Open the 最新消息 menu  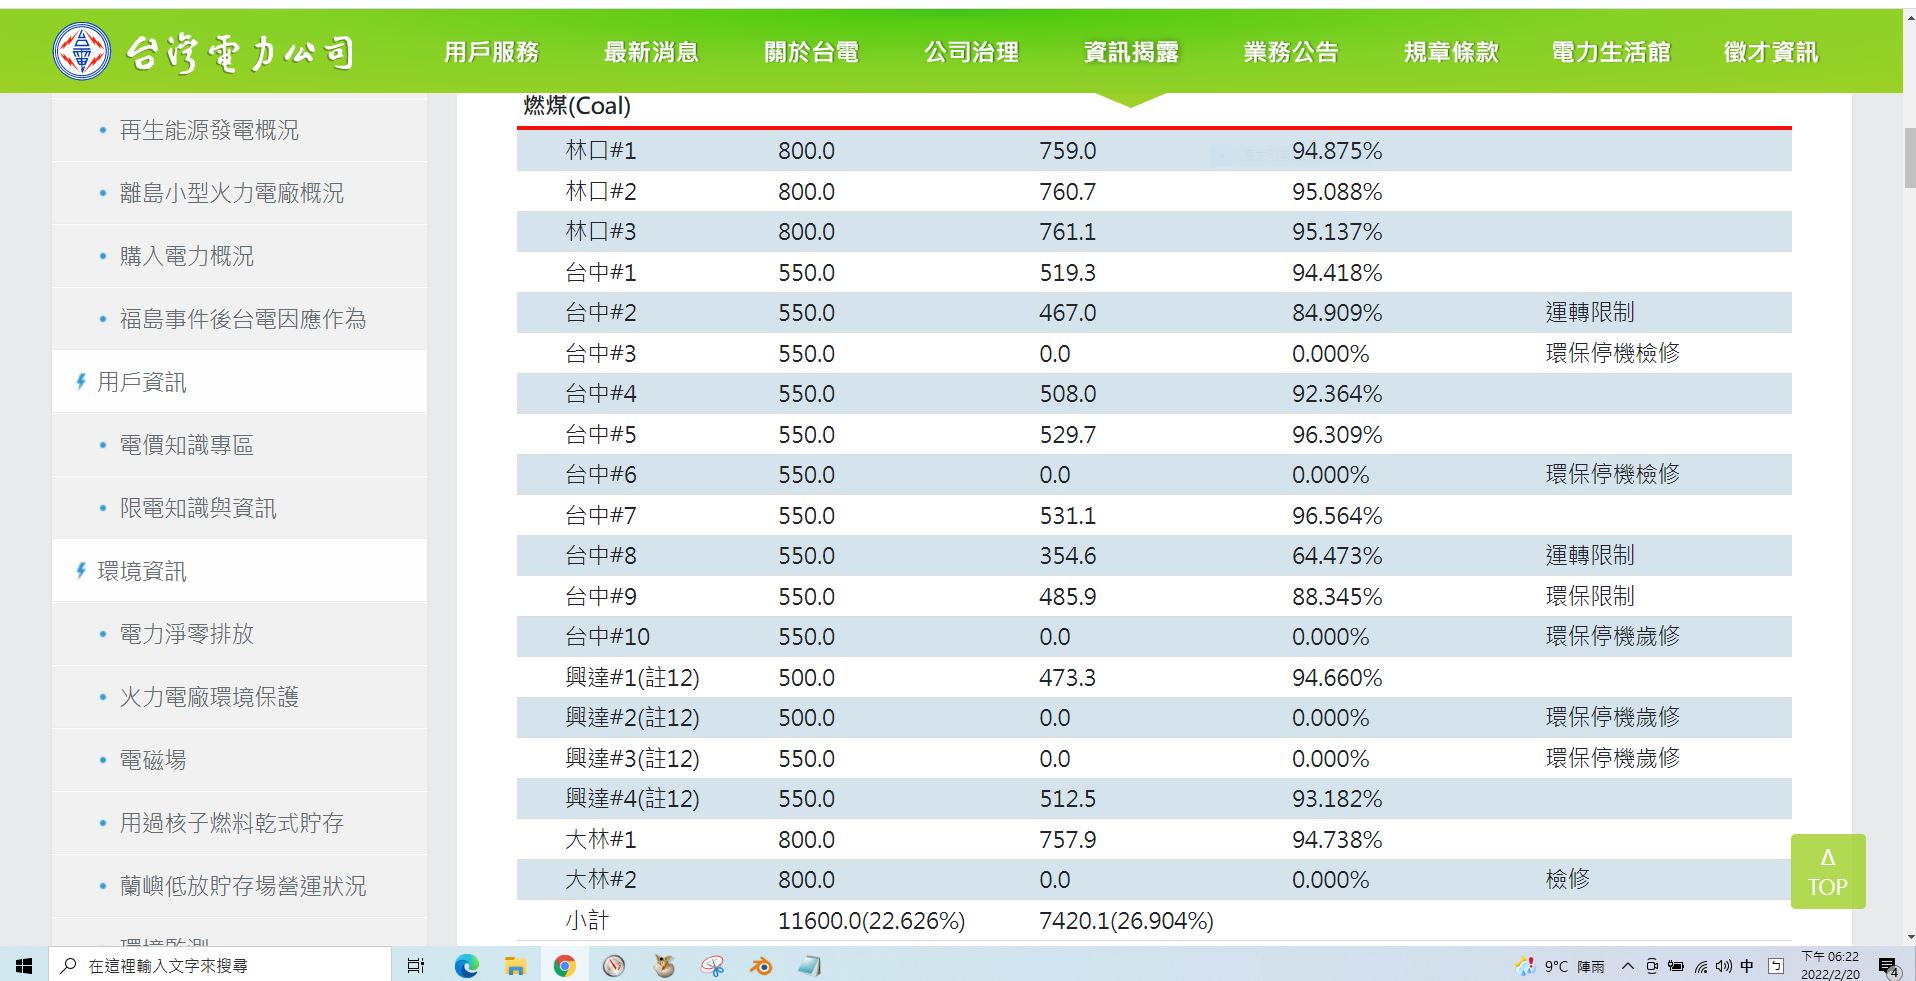point(651,52)
